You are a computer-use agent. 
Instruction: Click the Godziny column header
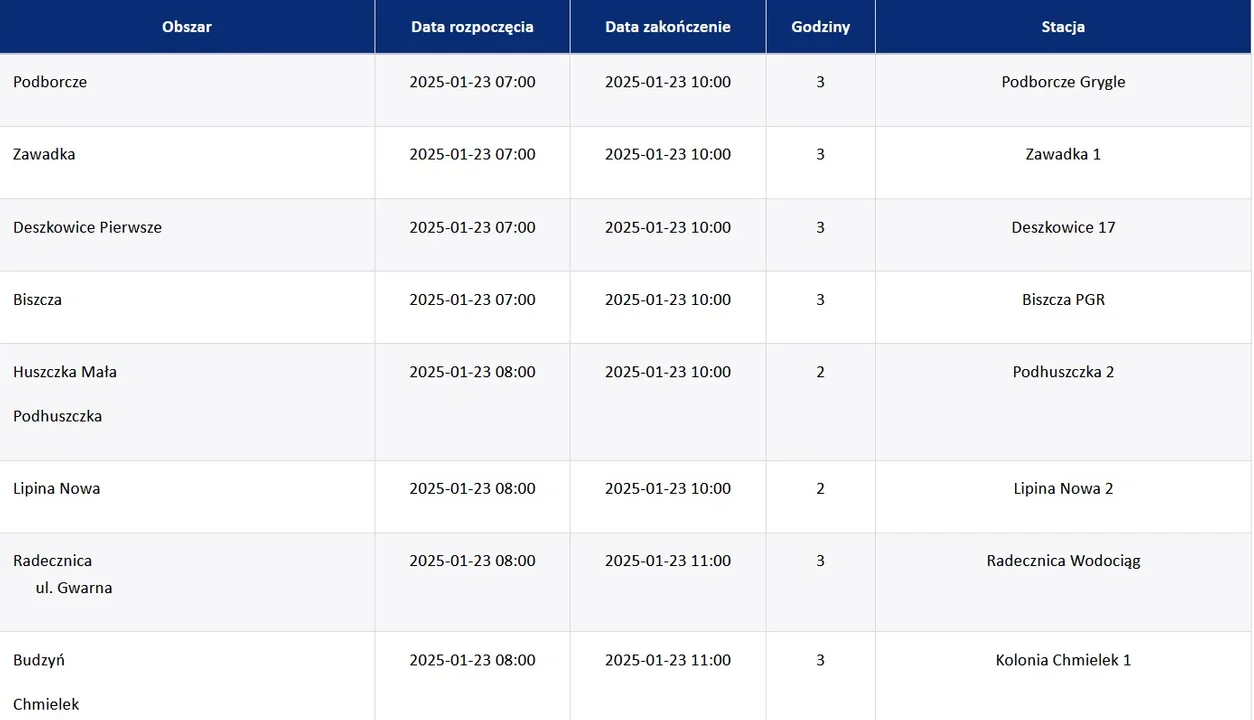click(820, 27)
